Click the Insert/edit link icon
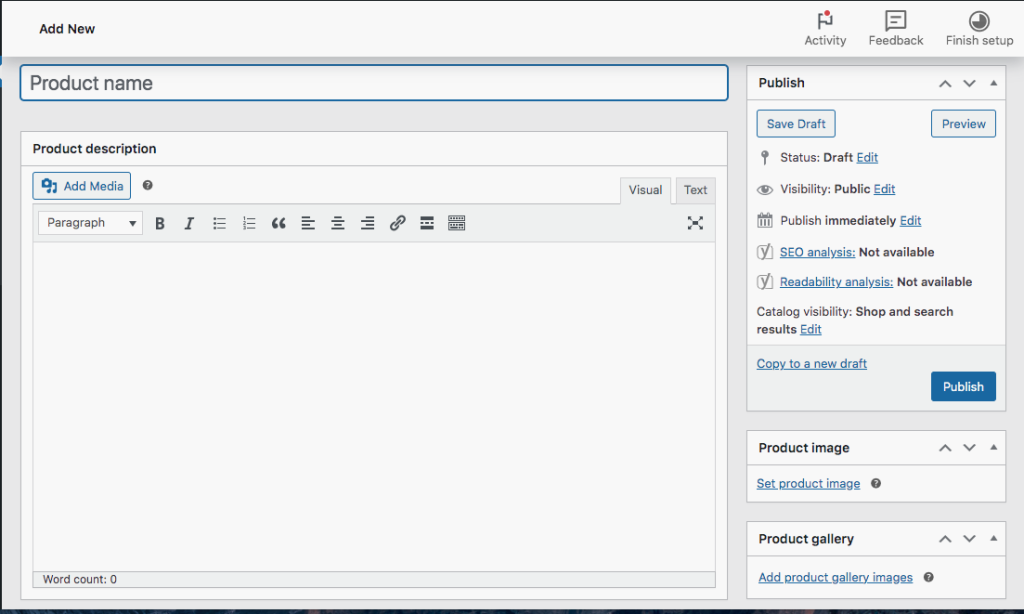Image resolution: width=1024 pixels, height=614 pixels. click(397, 223)
